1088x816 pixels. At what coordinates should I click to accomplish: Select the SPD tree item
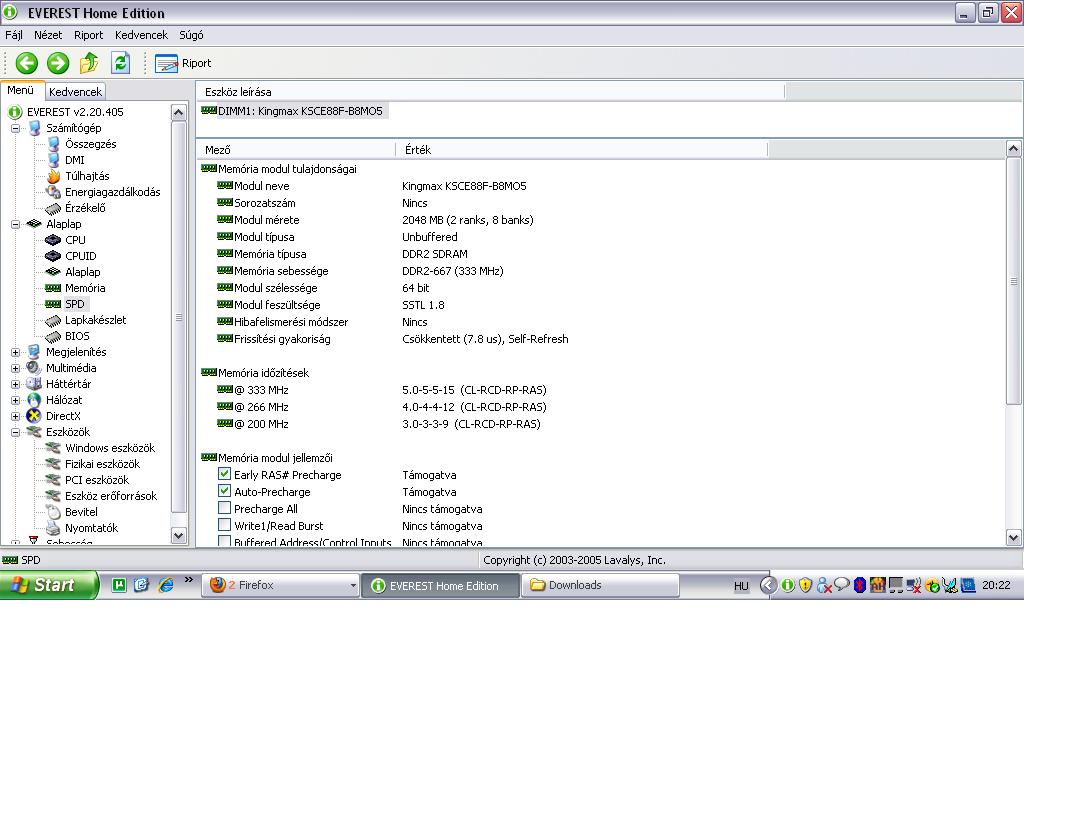tap(74, 304)
